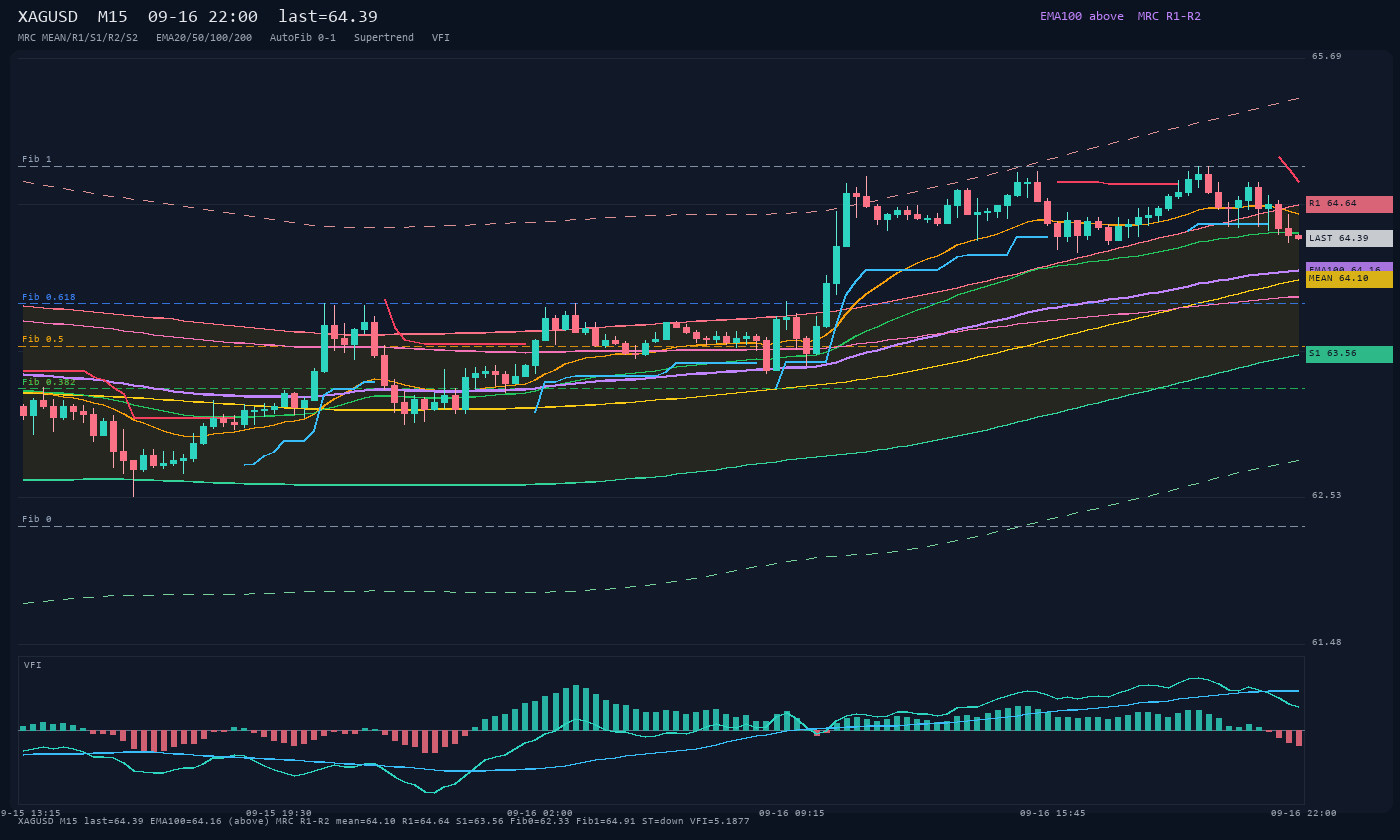
Task: Click the 'Fib 0.5' level label
Action: click(x=43, y=339)
